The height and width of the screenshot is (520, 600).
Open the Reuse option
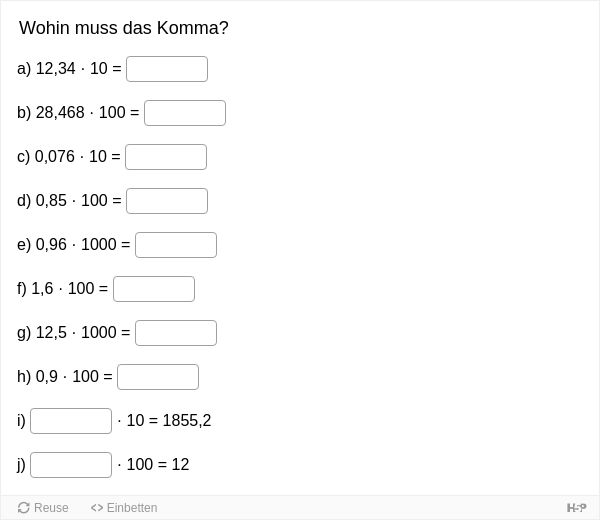pyautogui.click(x=43, y=508)
